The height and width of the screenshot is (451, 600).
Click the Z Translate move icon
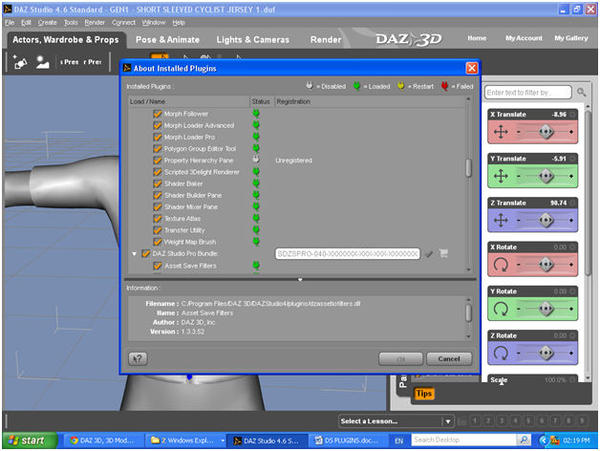[501, 220]
